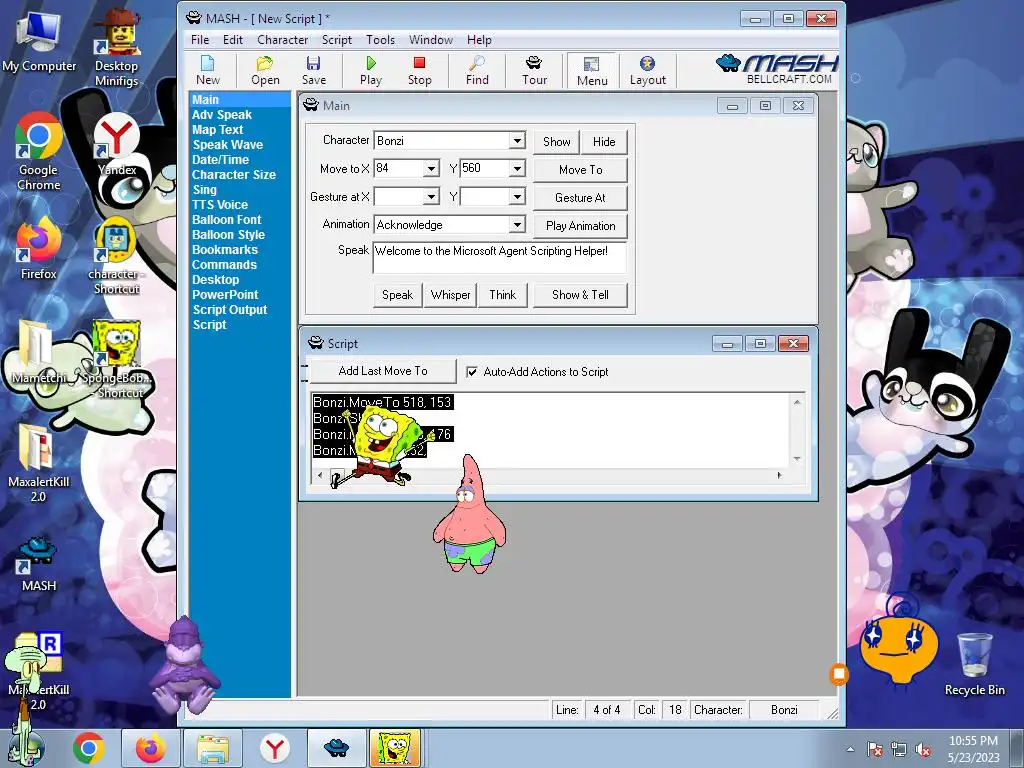Click the muted volume tray icon
This screenshot has height=768, width=1024.
[923, 750]
